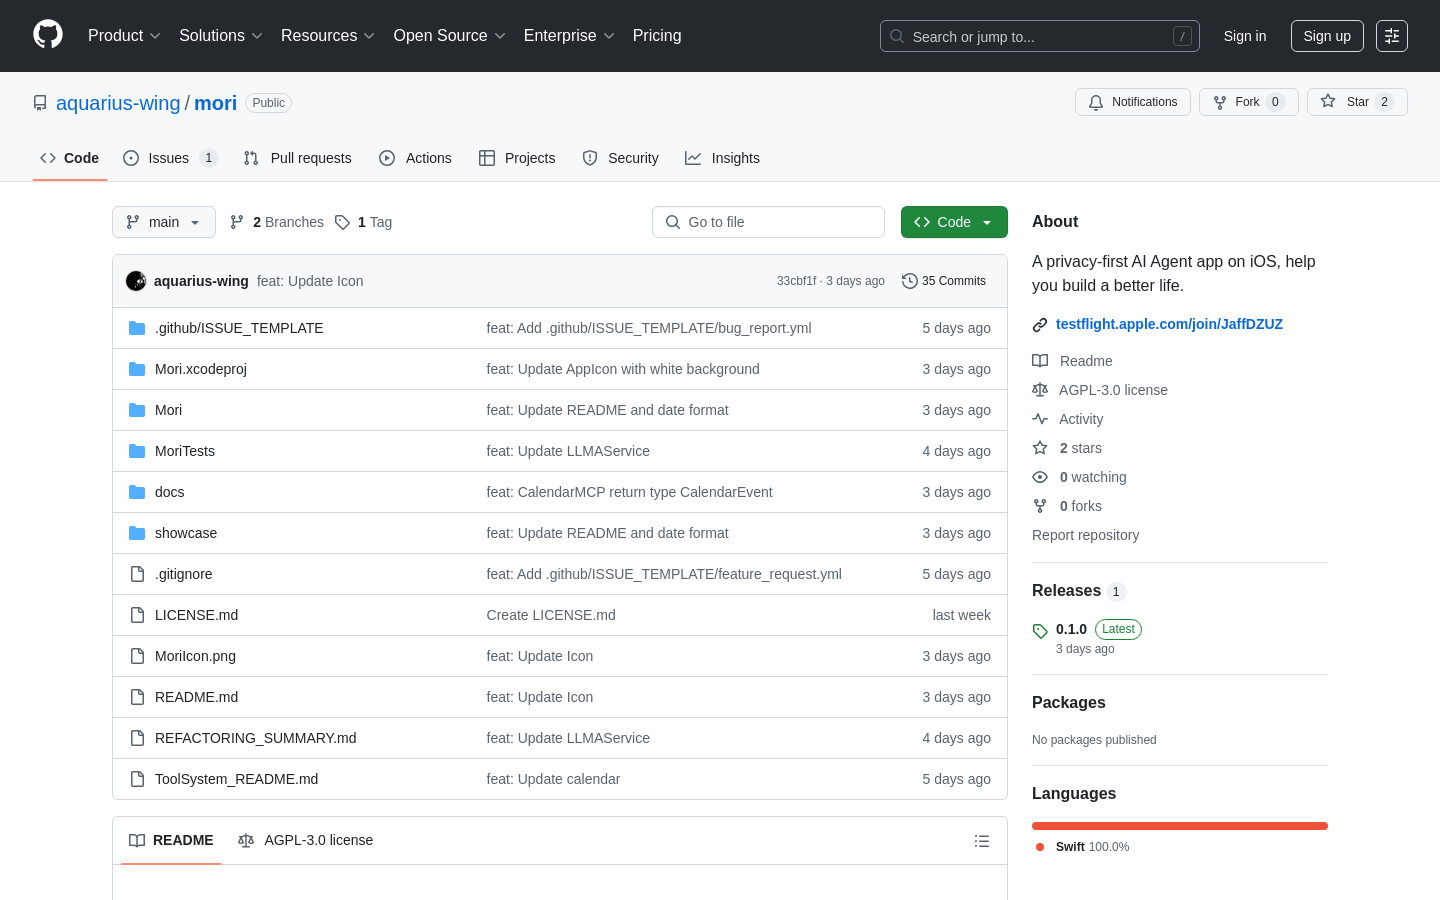The image size is (1440, 900).
Task: Click the Mori.xcodeproj folder icon
Action: (x=137, y=369)
